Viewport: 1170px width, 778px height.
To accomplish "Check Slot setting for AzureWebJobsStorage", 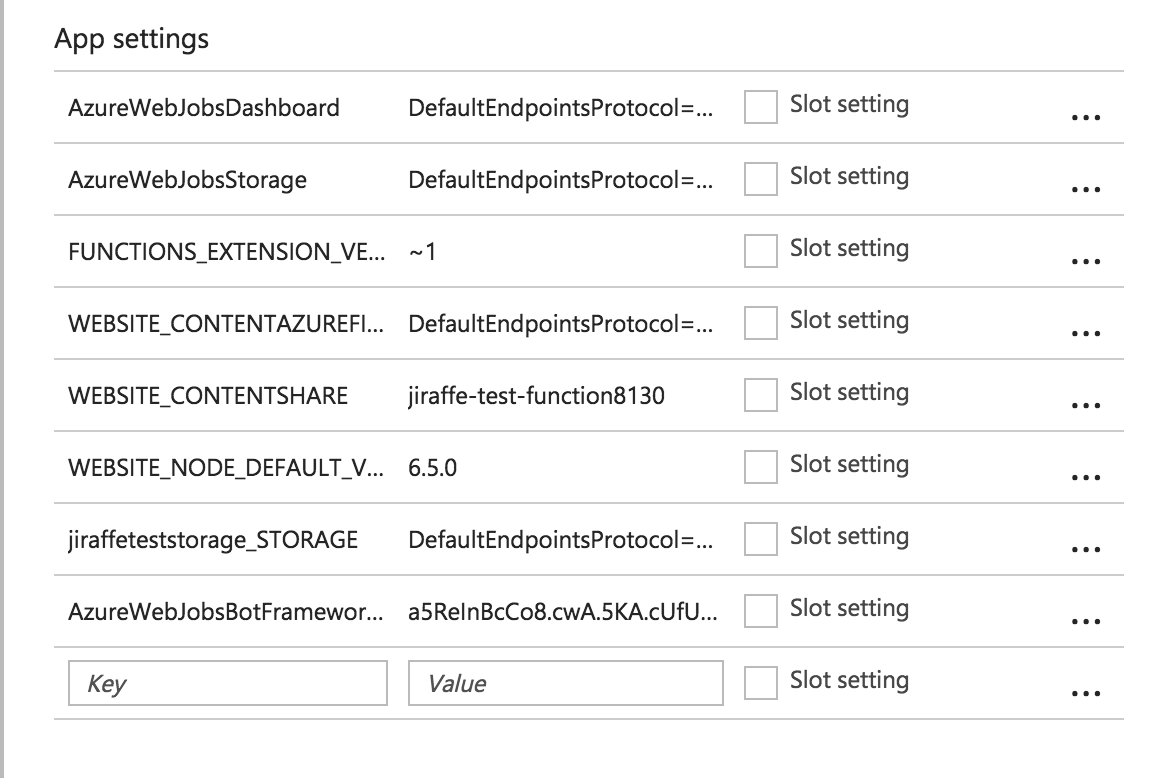I will click(760, 179).
